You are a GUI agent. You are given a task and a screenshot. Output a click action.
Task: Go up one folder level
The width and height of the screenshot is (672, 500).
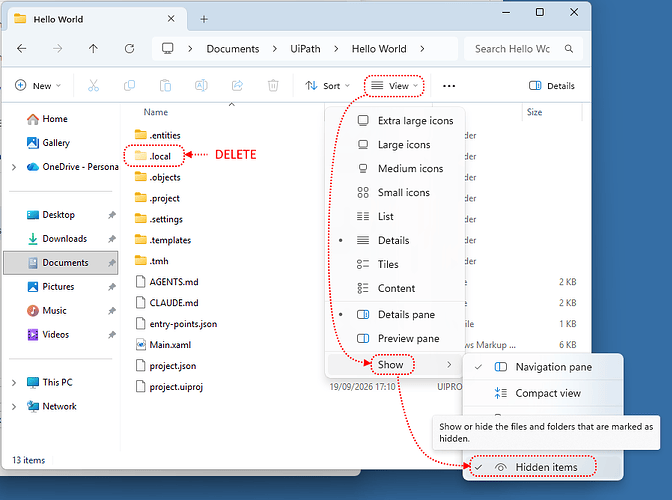pyautogui.click(x=93, y=49)
